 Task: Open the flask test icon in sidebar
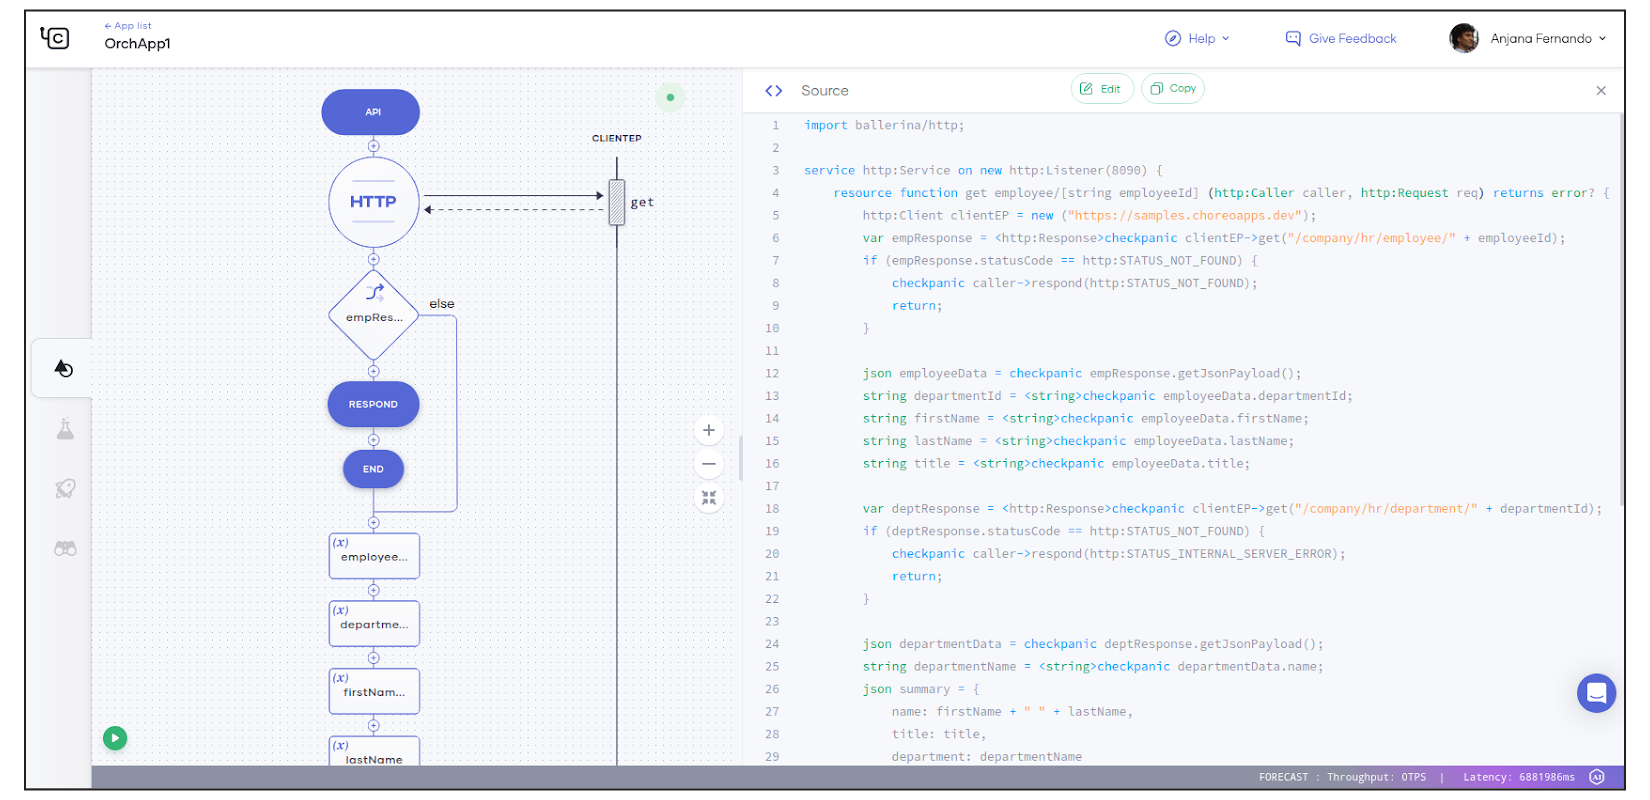pyautogui.click(x=65, y=429)
